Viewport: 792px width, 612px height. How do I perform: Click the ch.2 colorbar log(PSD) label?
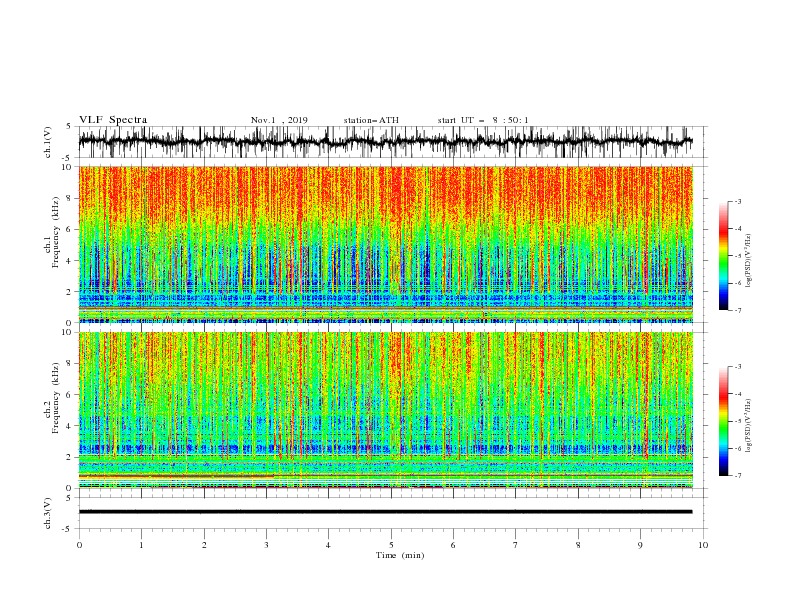pos(749,425)
